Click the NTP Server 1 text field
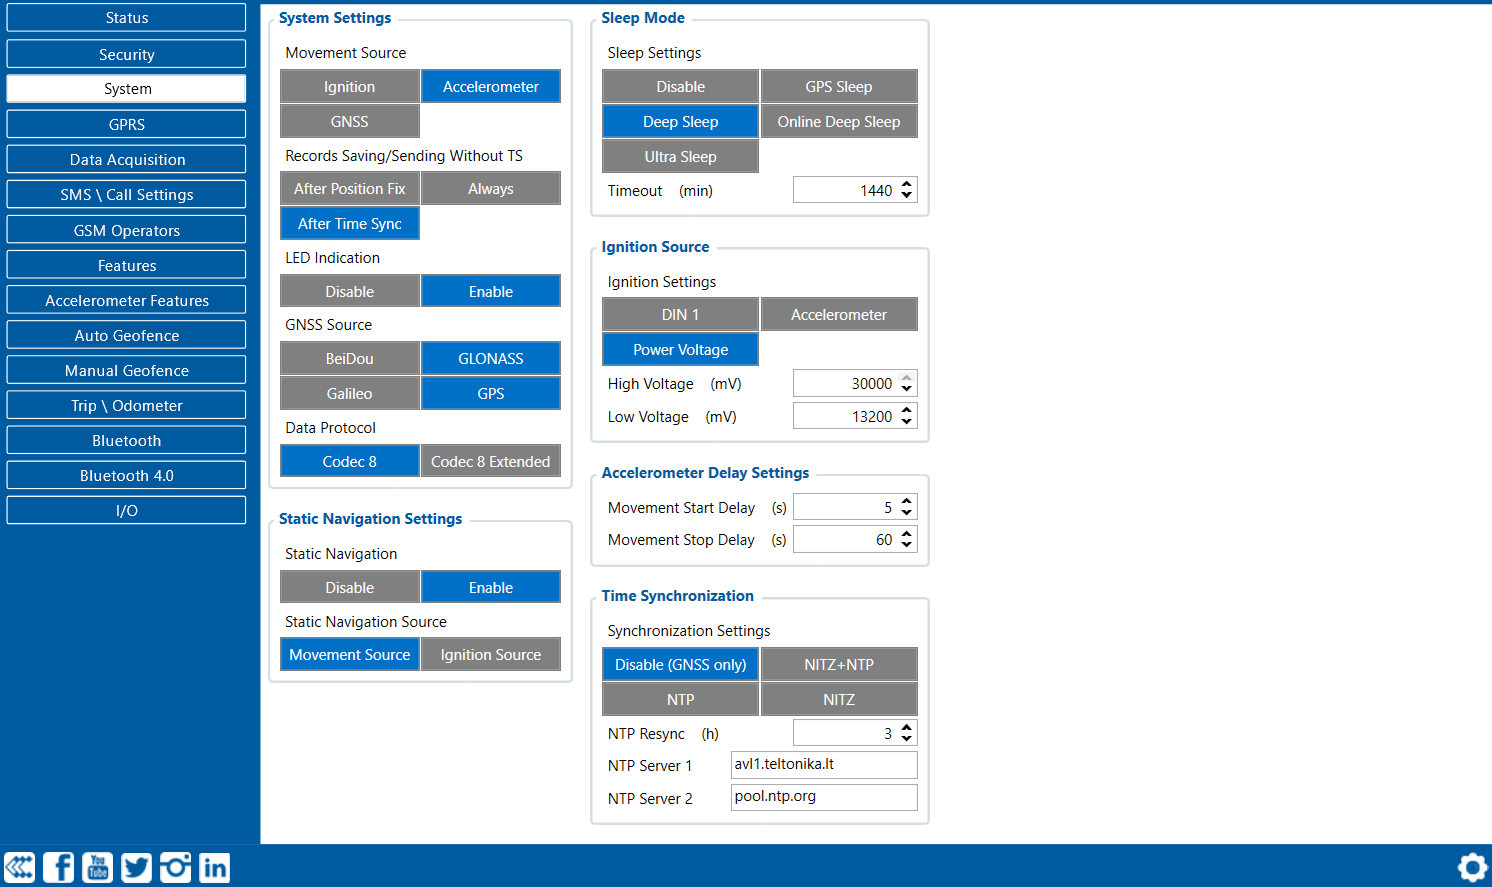Screen dimensions: 1492x887 (x=823, y=765)
